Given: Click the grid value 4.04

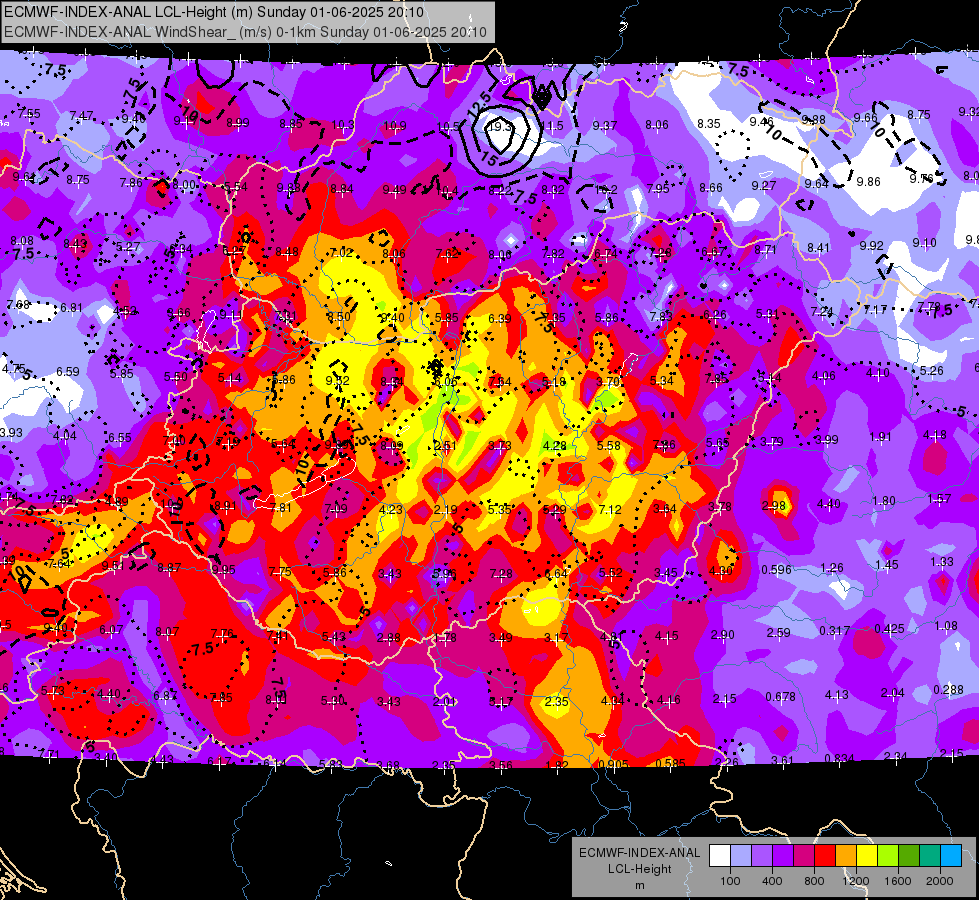Looking at the screenshot, I should (x=64, y=436).
